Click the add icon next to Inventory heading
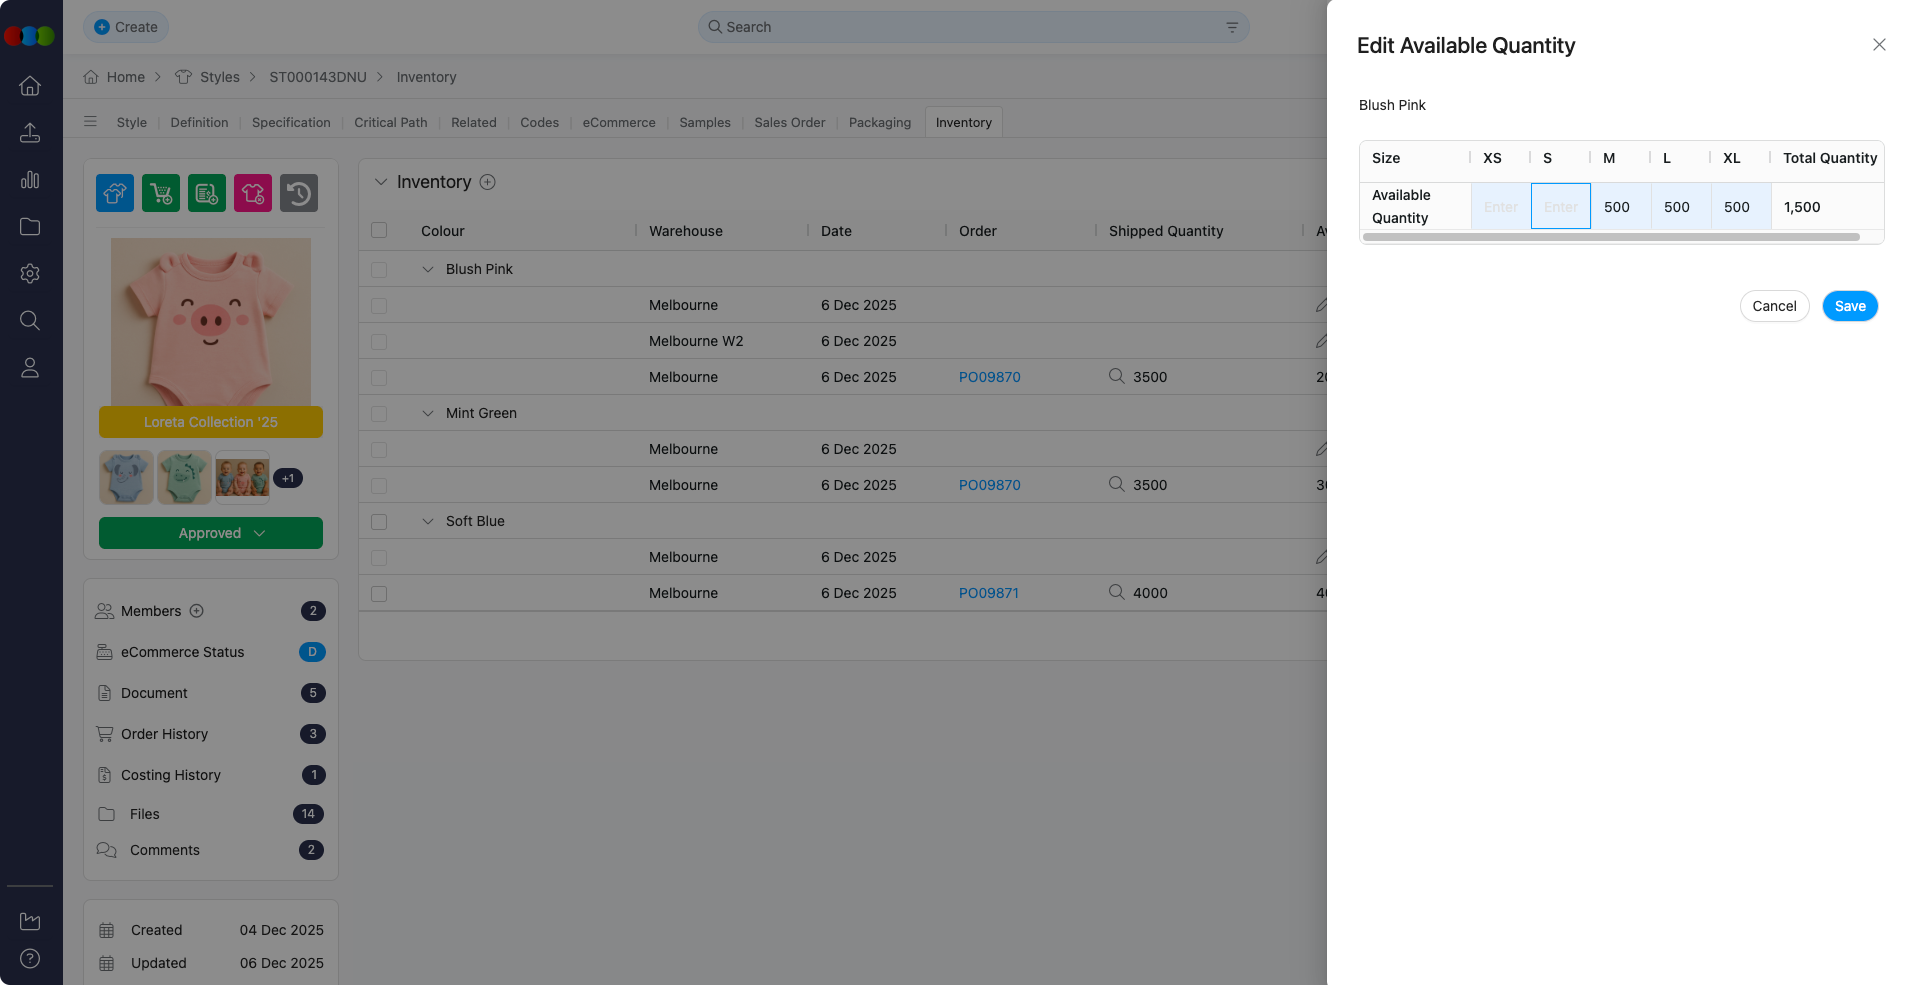The width and height of the screenshot is (1917, 985). tap(488, 182)
